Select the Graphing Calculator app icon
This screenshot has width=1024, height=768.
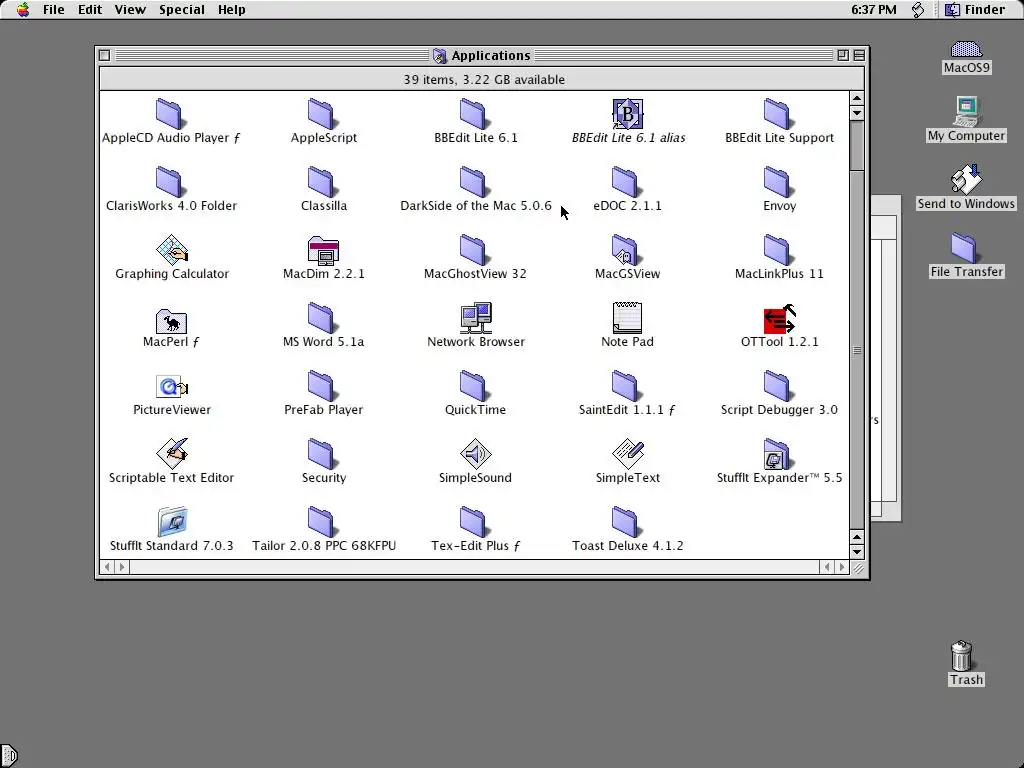(x=172, y=249)
